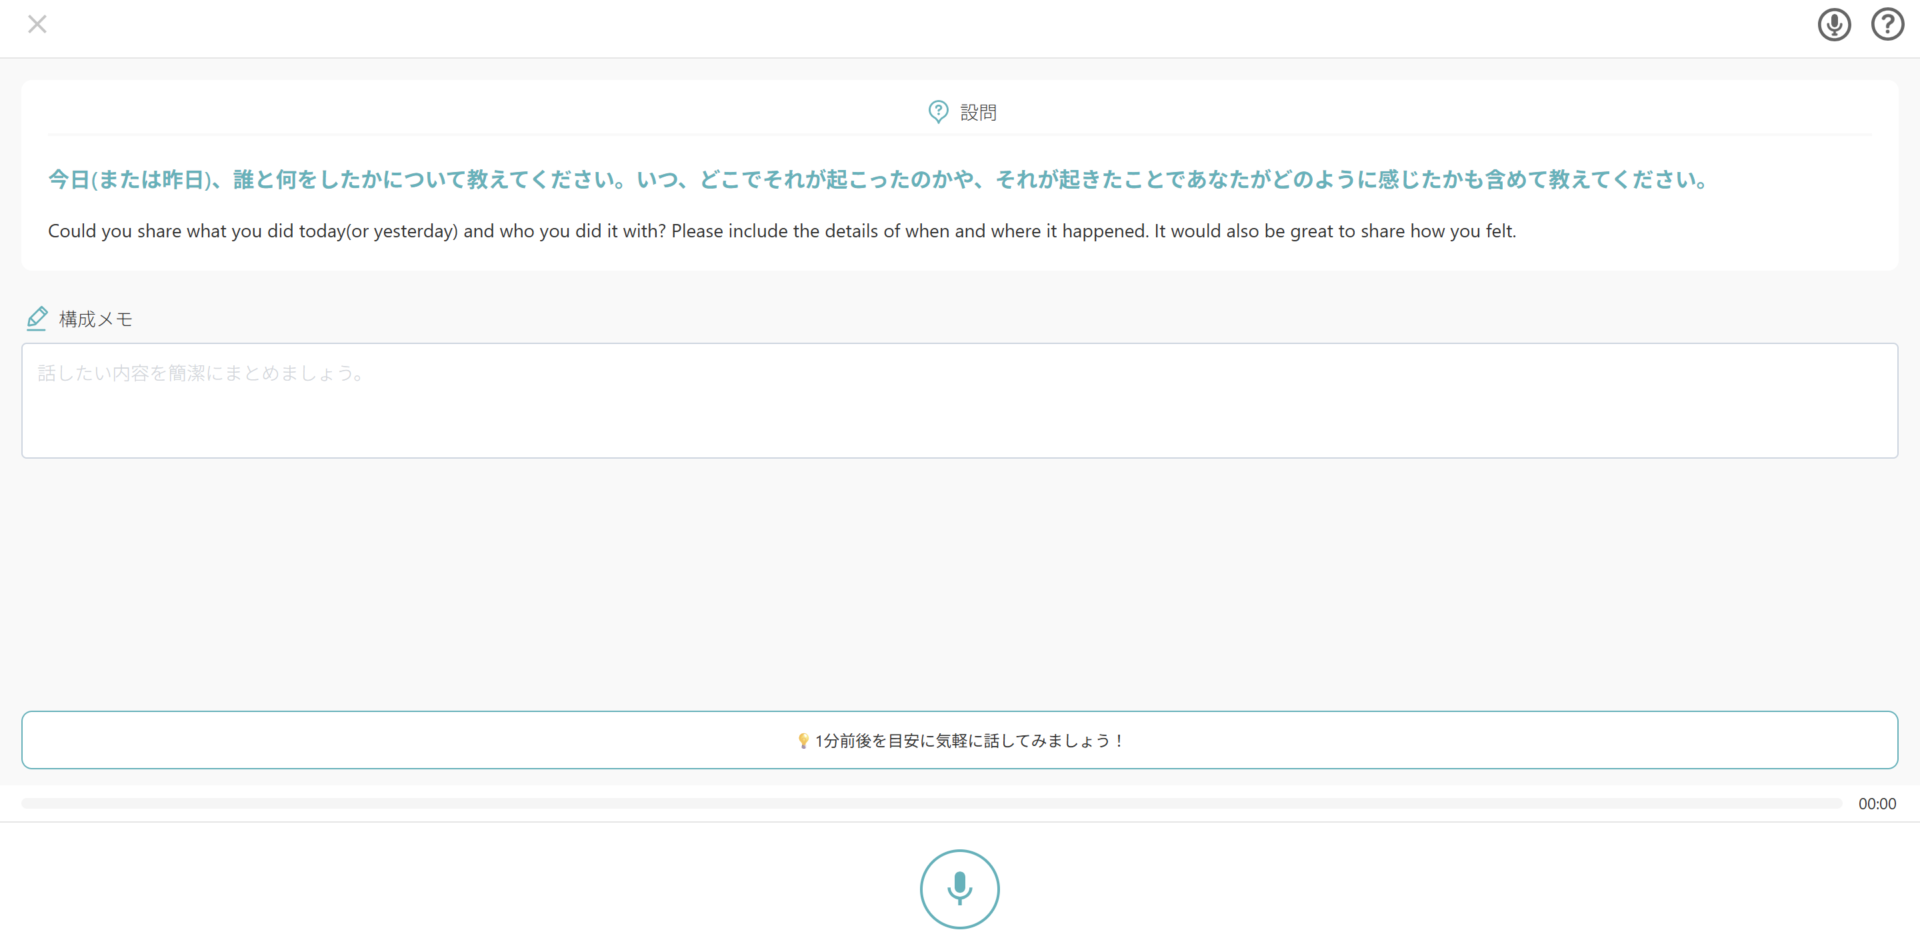This screenshot has width=1920, height=942.
Task: Start recording with the microphone button
Action: (960, 889)
